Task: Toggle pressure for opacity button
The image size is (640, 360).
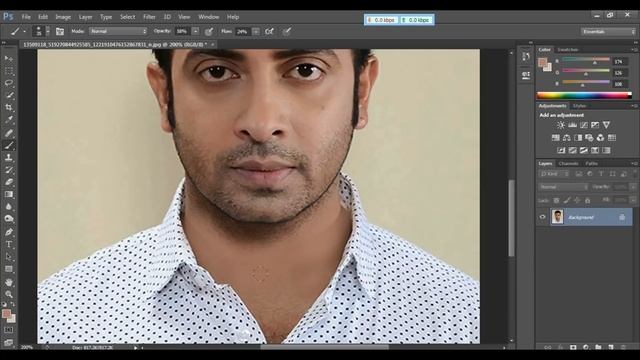Action: (209, 31)
